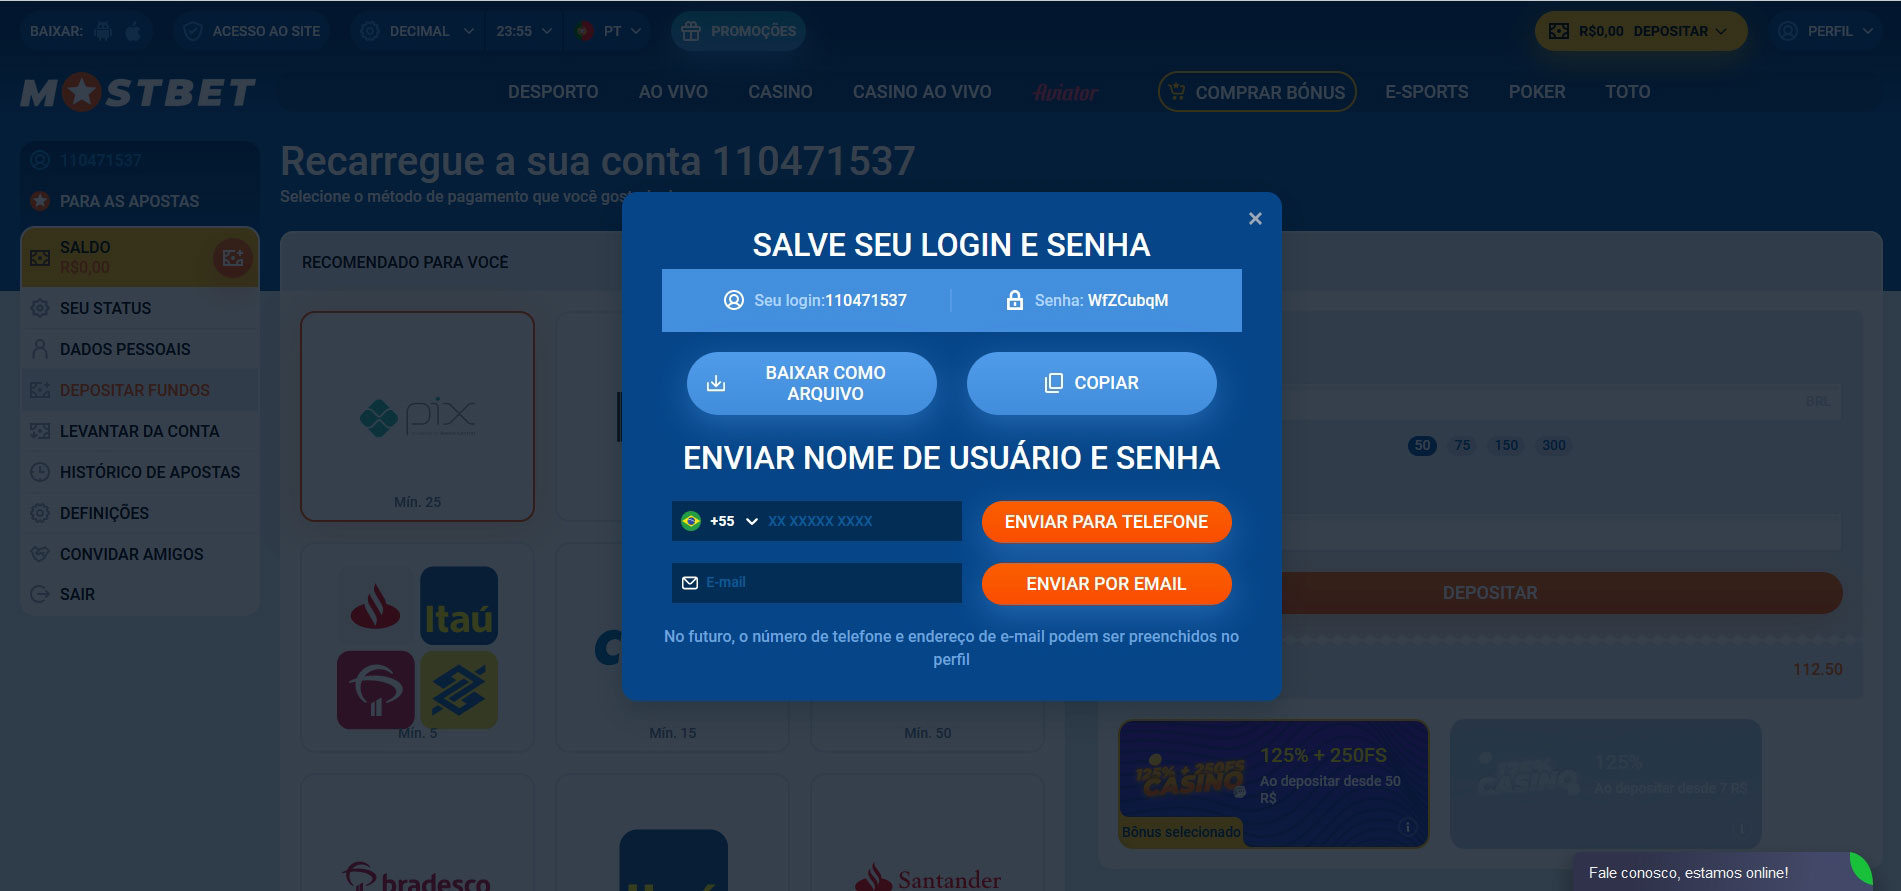Click the Saldo deposit icon button
Viewport: 1901px width, 891px height.
click(x=233, y=258)
